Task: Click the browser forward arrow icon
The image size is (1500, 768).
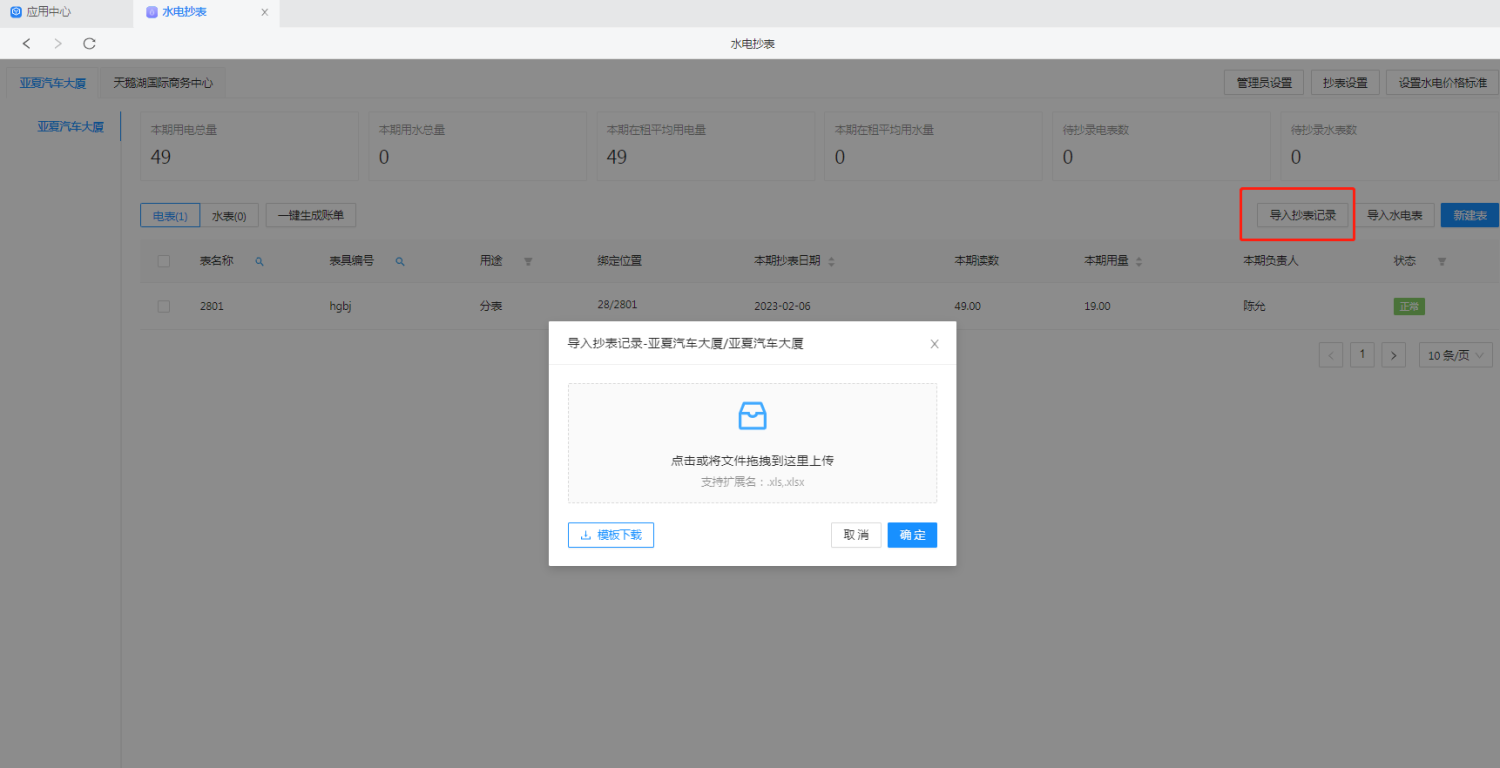Action: (x=58, y=43)
